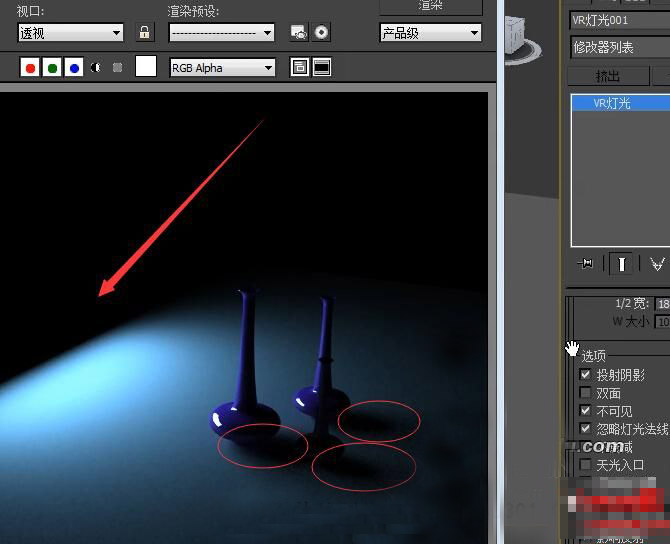Click the lock viewport padlock icon
670x544 pixels.
(x=144, y=32)
